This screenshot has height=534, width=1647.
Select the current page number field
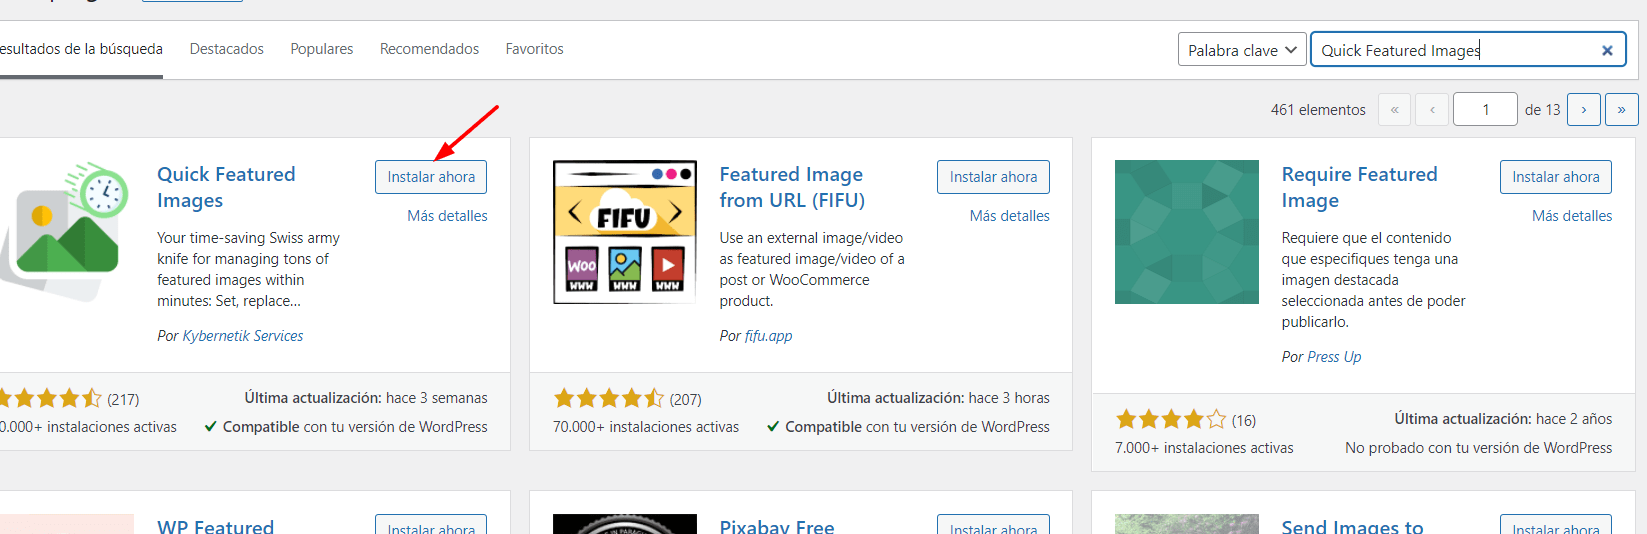tap(1485, 109)
